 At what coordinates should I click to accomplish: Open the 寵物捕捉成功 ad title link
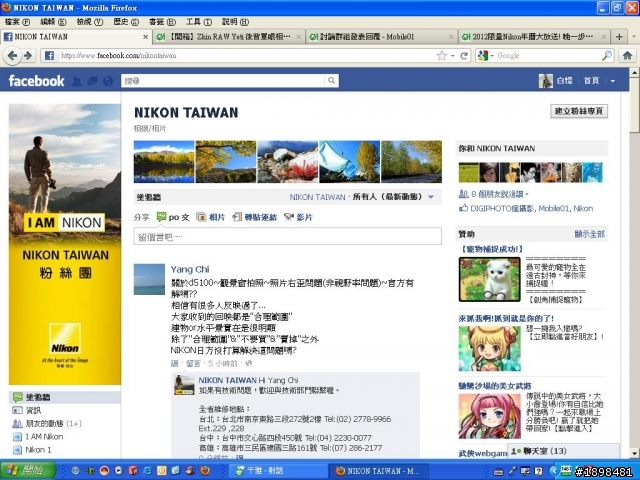[491, 249]
